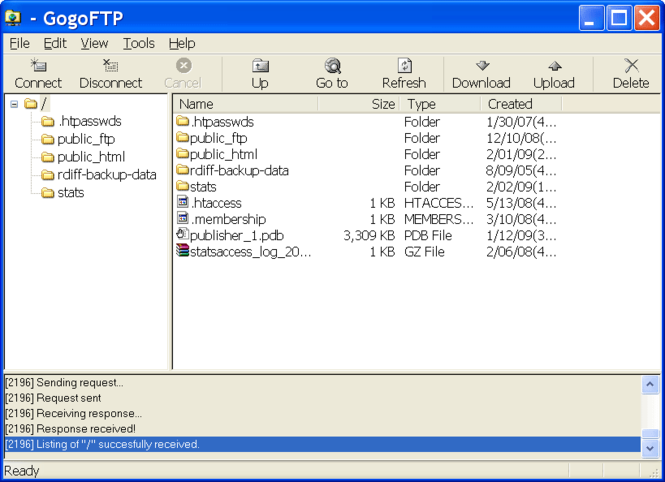Sort files by Size column header
The image size is (665, 482).
[358, 104]
